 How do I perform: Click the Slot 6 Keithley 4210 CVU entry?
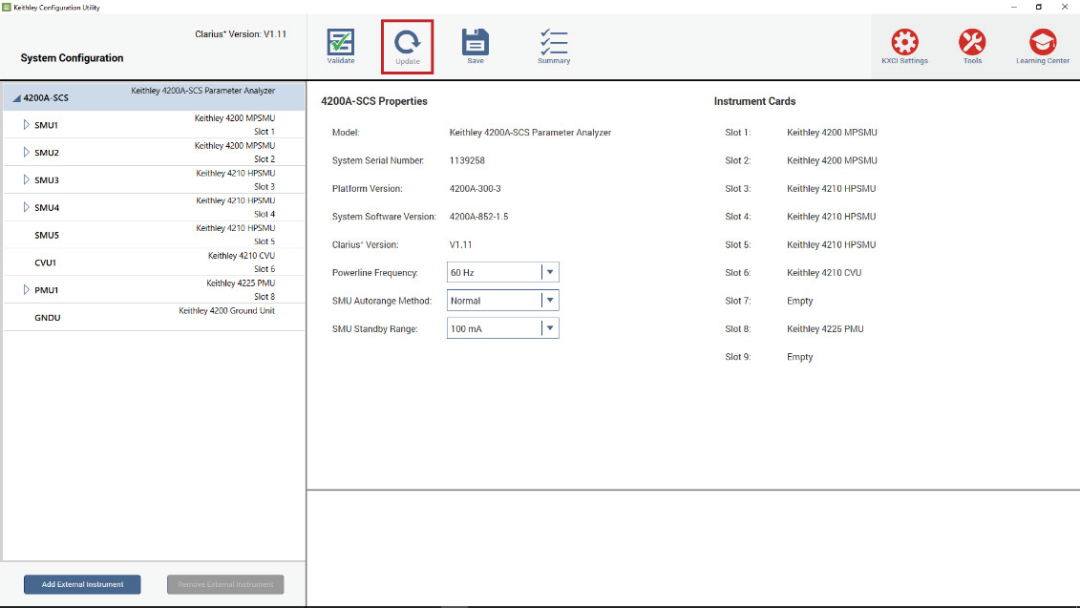824,273
